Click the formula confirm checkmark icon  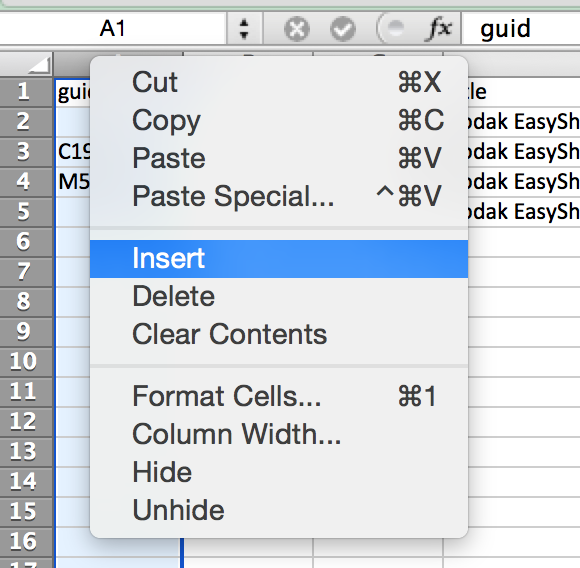[x=343, y=28]
